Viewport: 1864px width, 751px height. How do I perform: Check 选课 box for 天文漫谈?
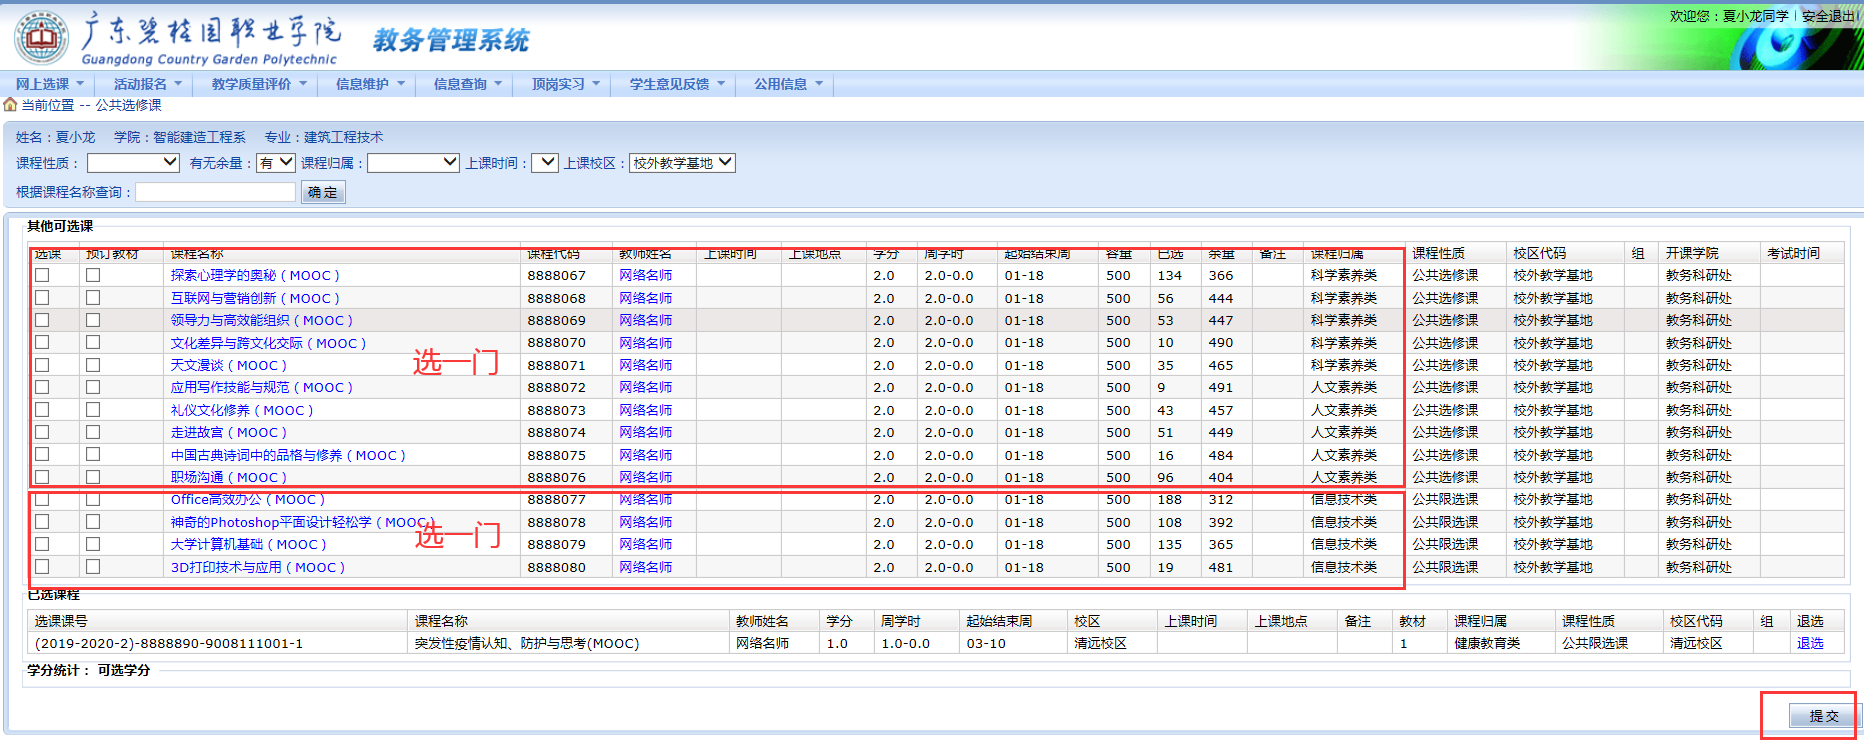tap(42, 365)
